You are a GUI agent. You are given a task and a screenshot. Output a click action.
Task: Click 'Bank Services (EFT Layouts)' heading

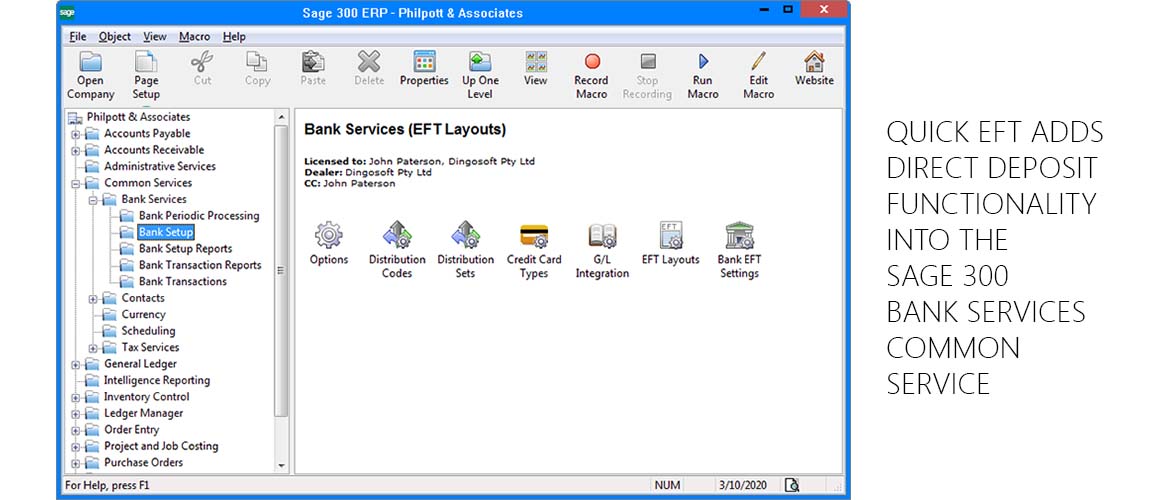pyautogui.click(x=405, y=130)
